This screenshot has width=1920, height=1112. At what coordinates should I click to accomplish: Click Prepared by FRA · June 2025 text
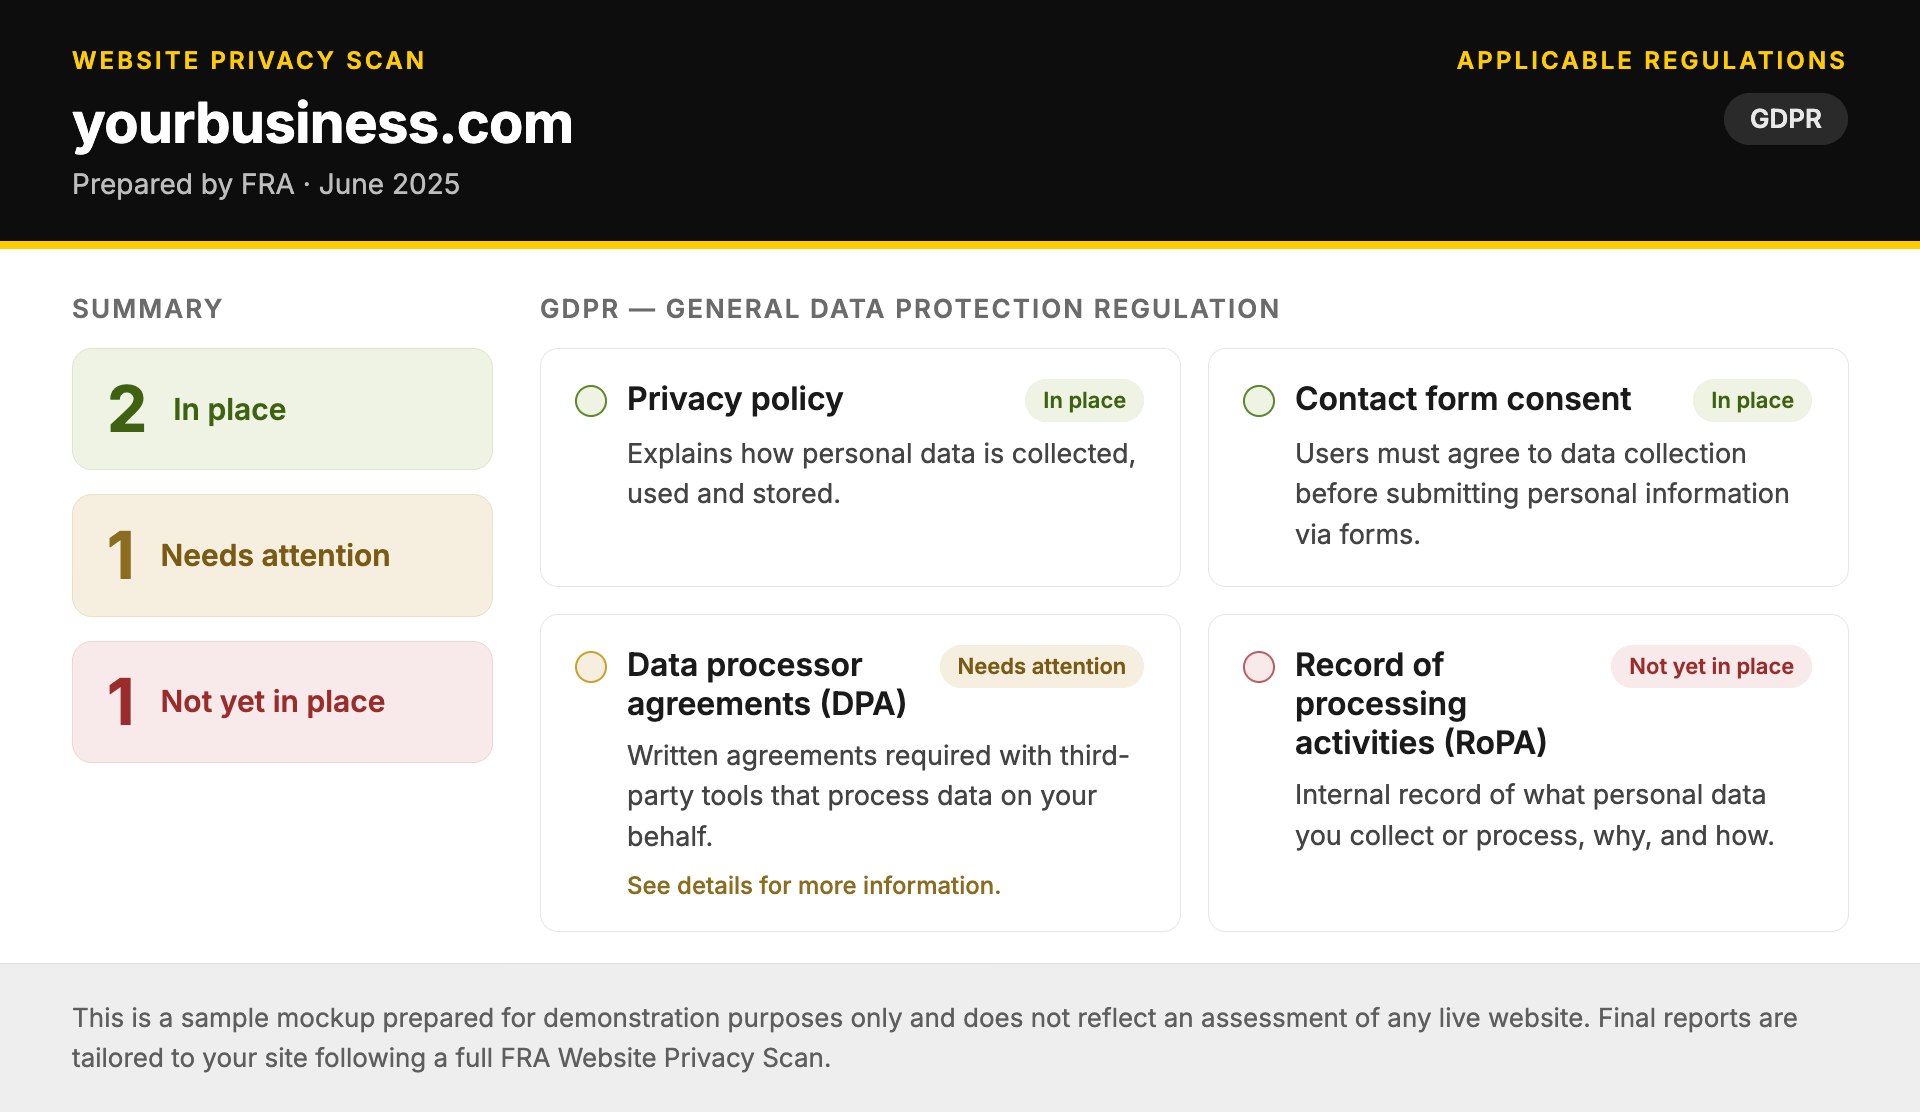(x=266, y=184)
